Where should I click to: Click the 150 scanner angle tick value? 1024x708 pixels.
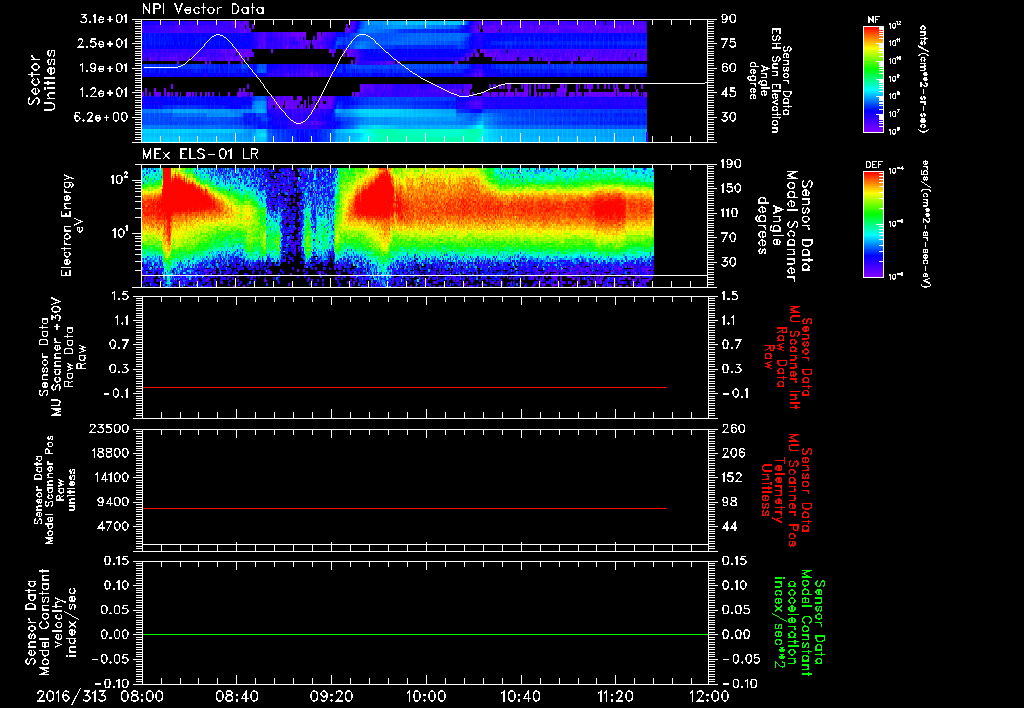[731, 189]
